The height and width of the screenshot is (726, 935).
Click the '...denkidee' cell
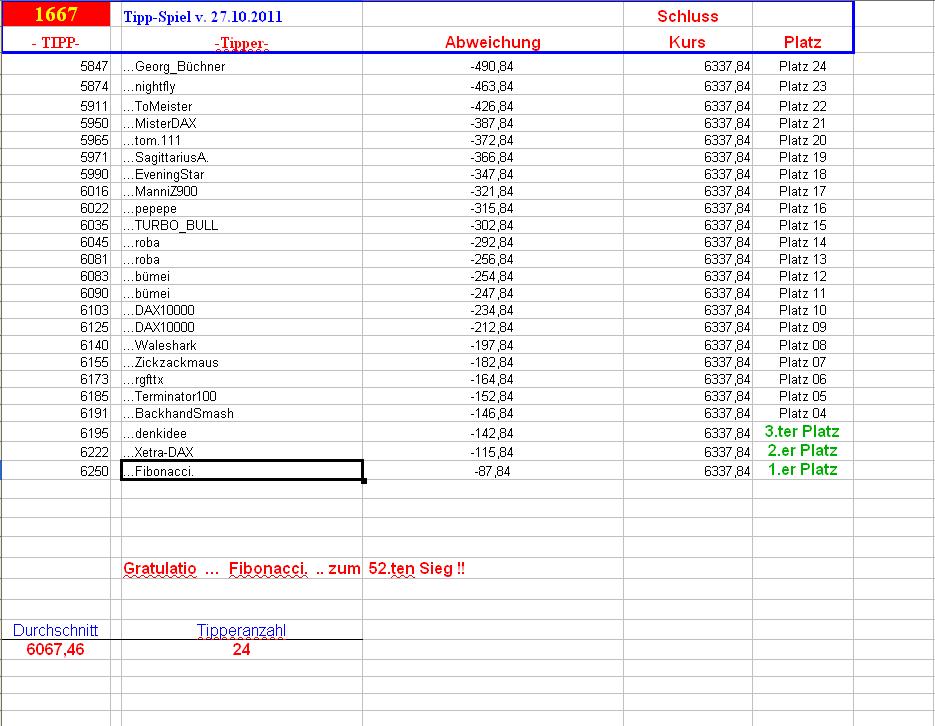(242, 433)
